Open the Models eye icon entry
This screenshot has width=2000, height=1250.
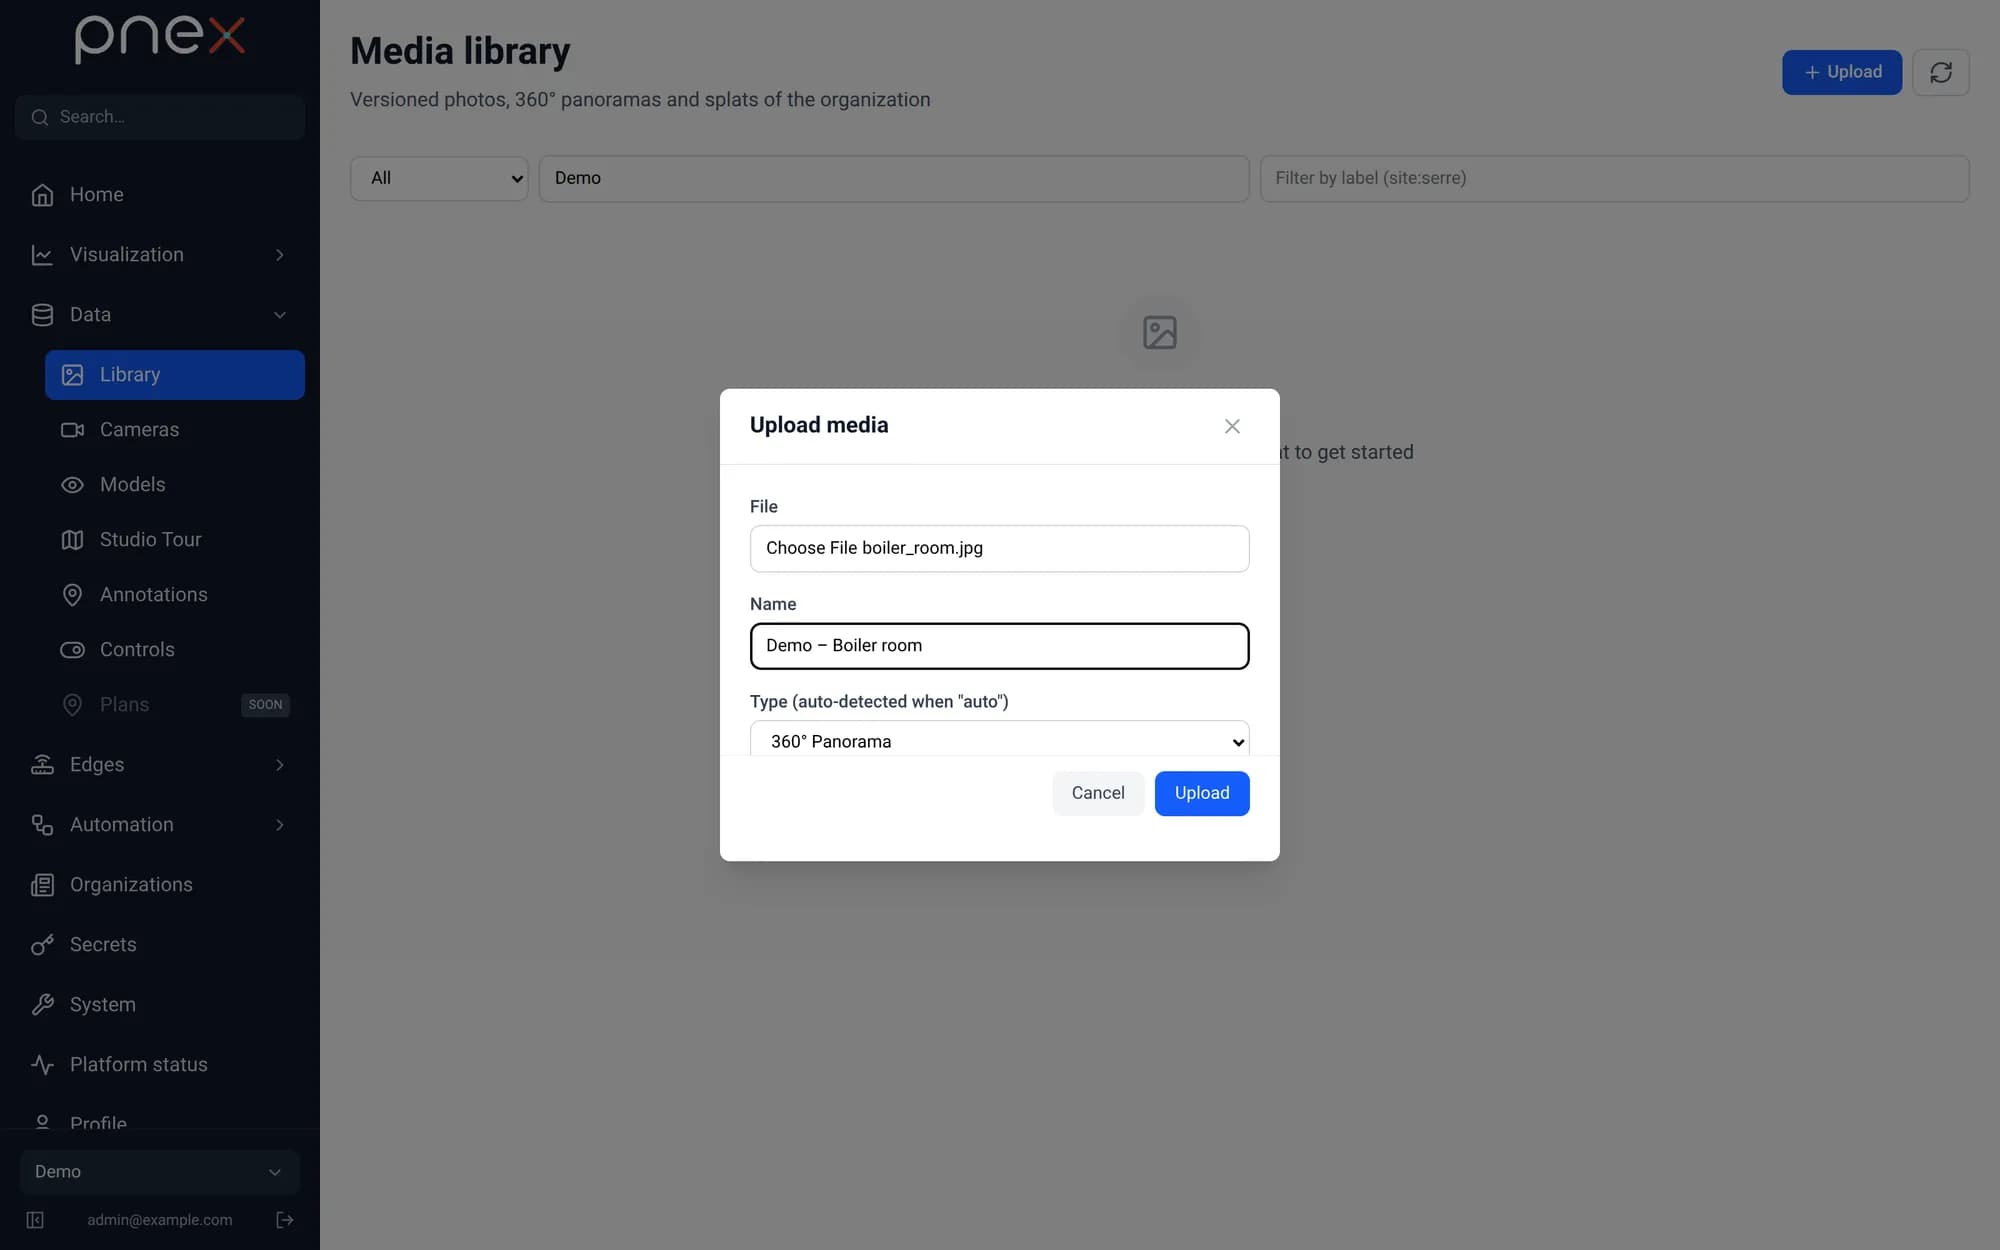[175, 484]
